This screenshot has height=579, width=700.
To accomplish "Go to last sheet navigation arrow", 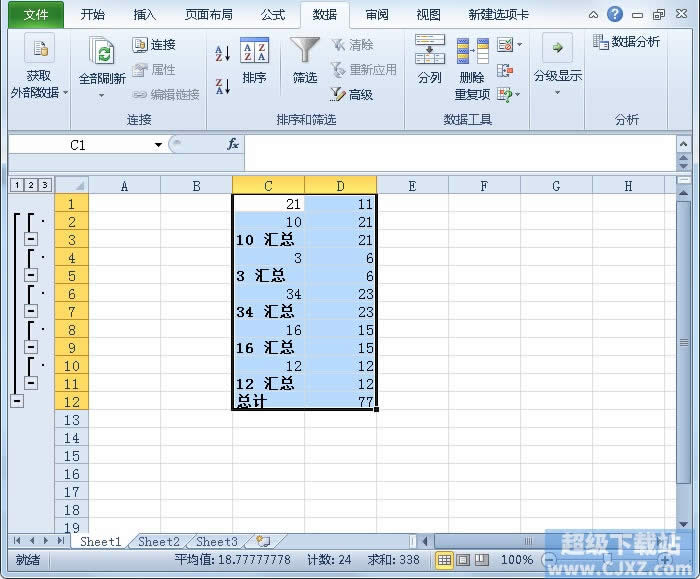I will (x=61, y=541).
